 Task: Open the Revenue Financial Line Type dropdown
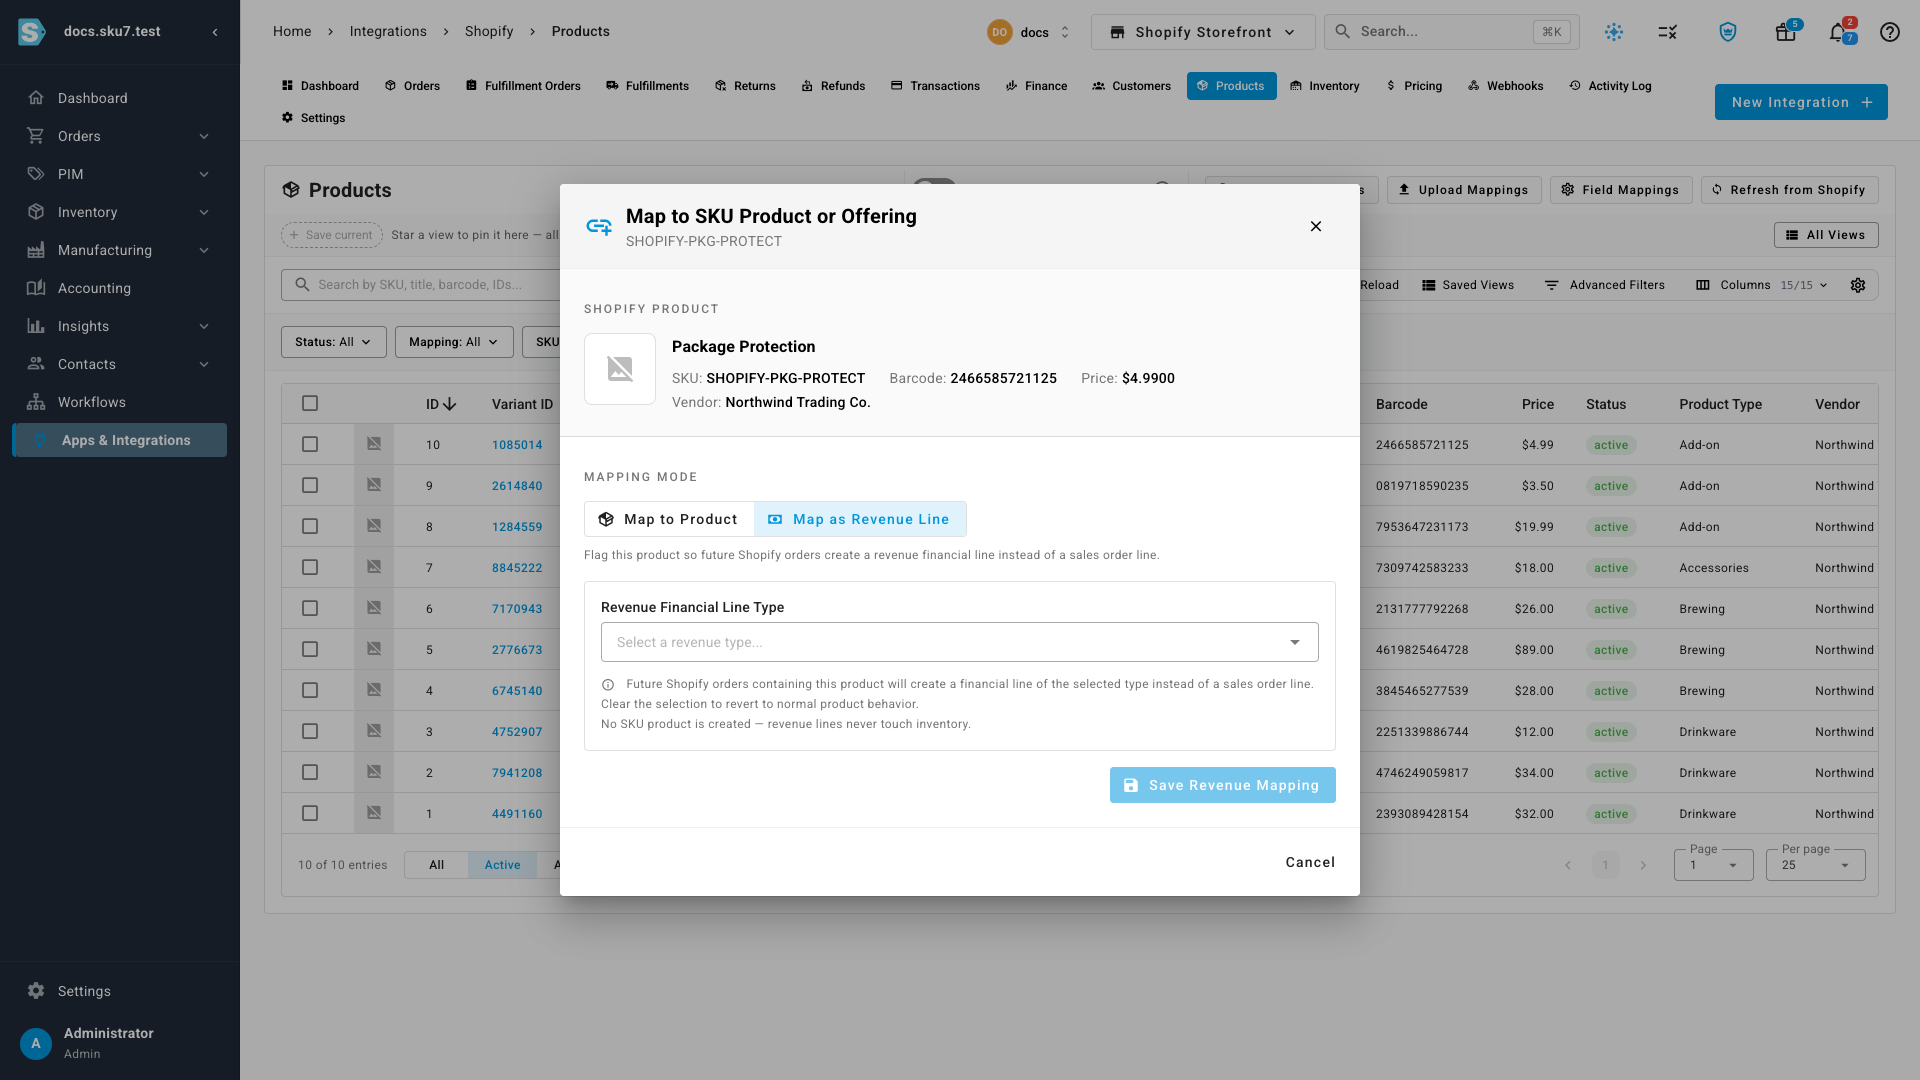coord(959,642)
